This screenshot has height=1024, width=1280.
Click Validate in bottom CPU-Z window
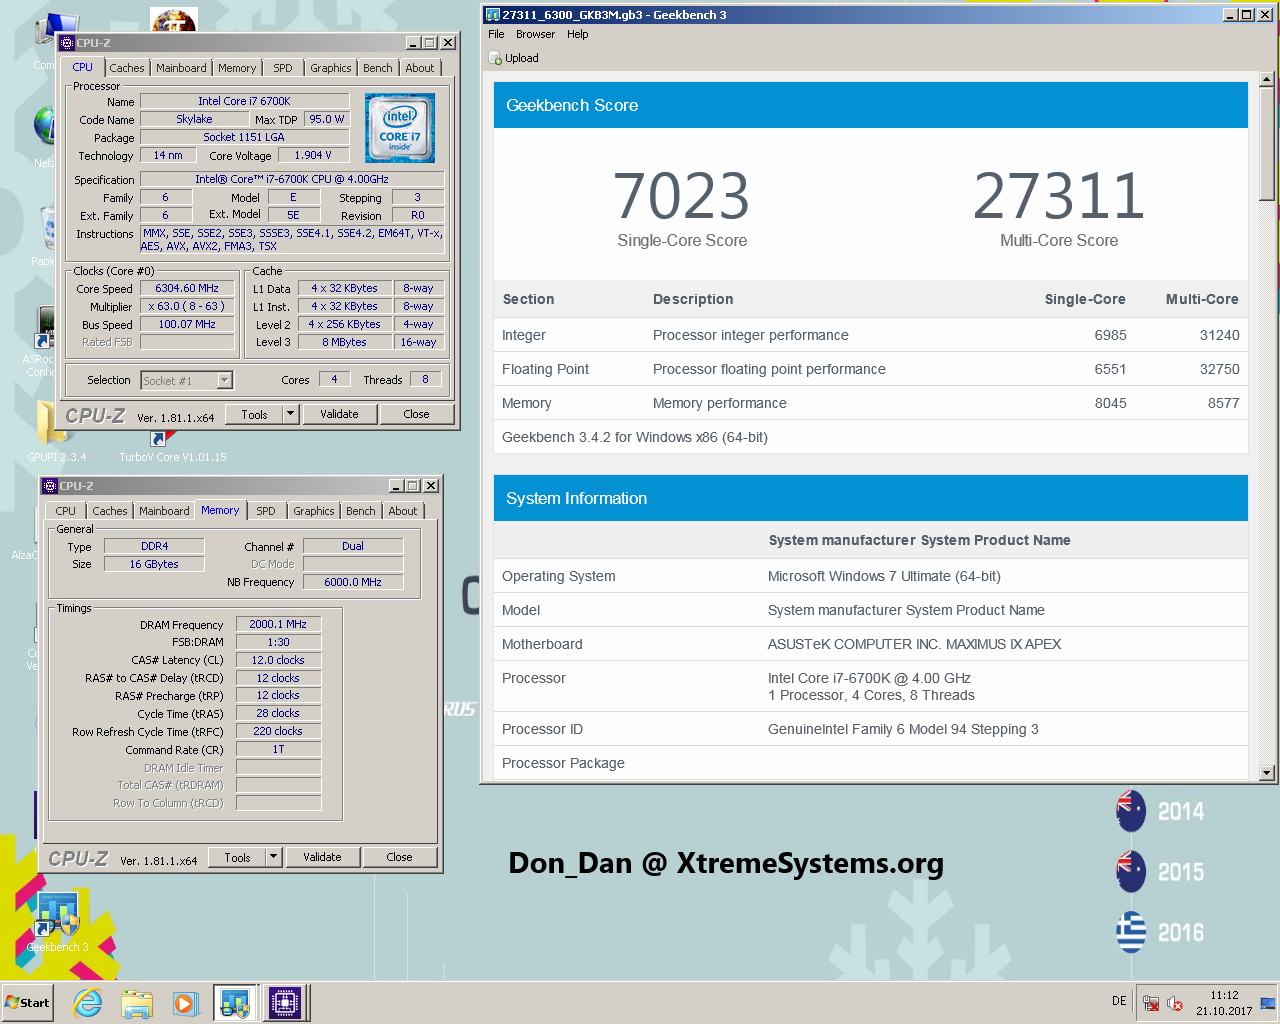tap(322, 857)
